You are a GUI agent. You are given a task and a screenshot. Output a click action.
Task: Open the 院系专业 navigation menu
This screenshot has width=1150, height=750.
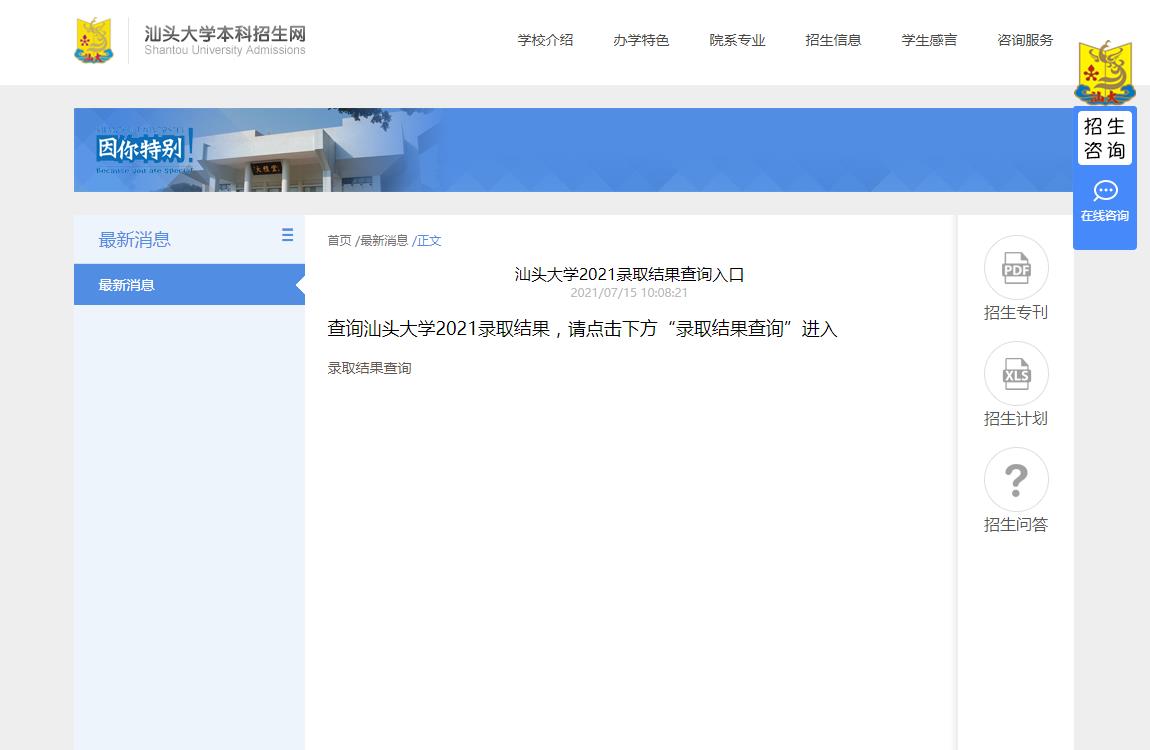coord(737,40)
